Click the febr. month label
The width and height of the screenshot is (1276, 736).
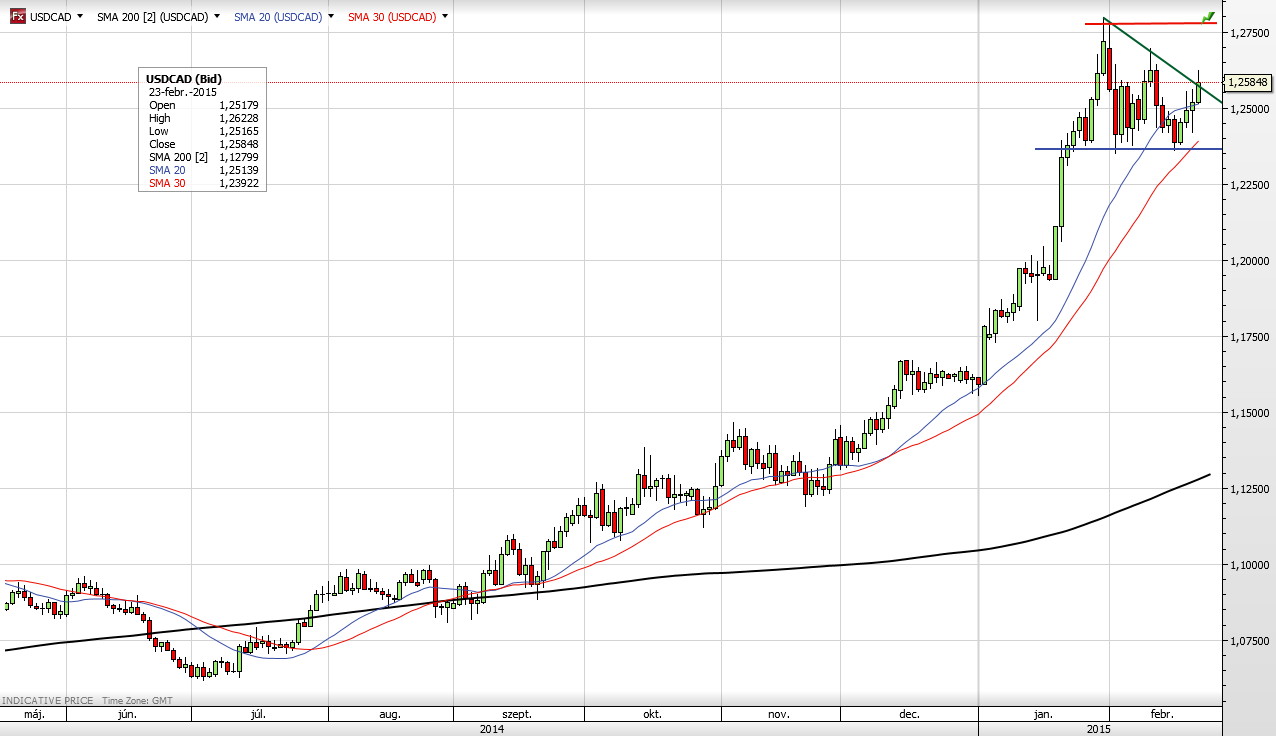pyautogui.click(x=1161, y=715)
